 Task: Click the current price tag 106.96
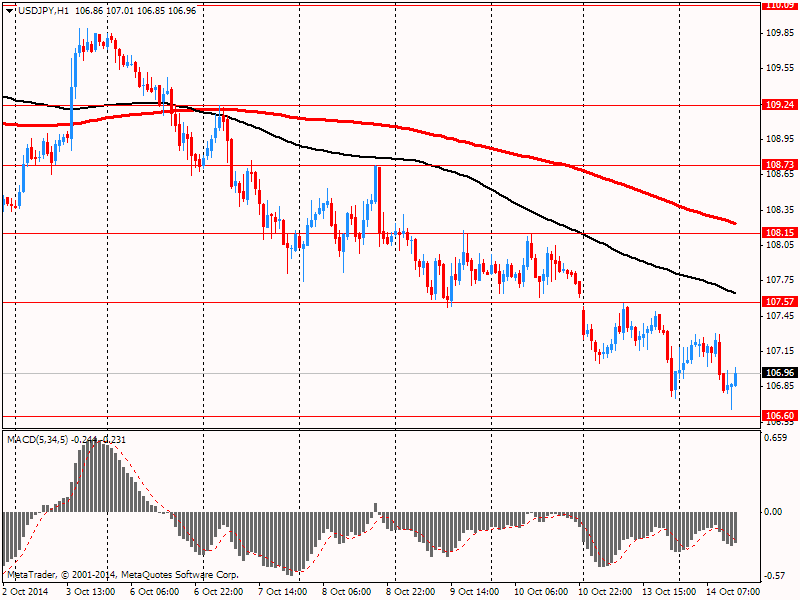[x=780, y=373]
